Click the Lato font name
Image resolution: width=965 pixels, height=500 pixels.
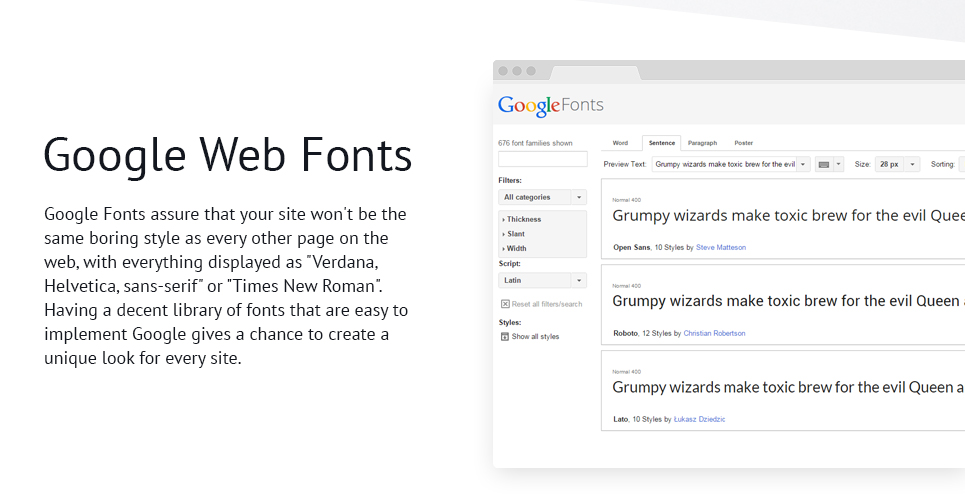pos(620,419)
